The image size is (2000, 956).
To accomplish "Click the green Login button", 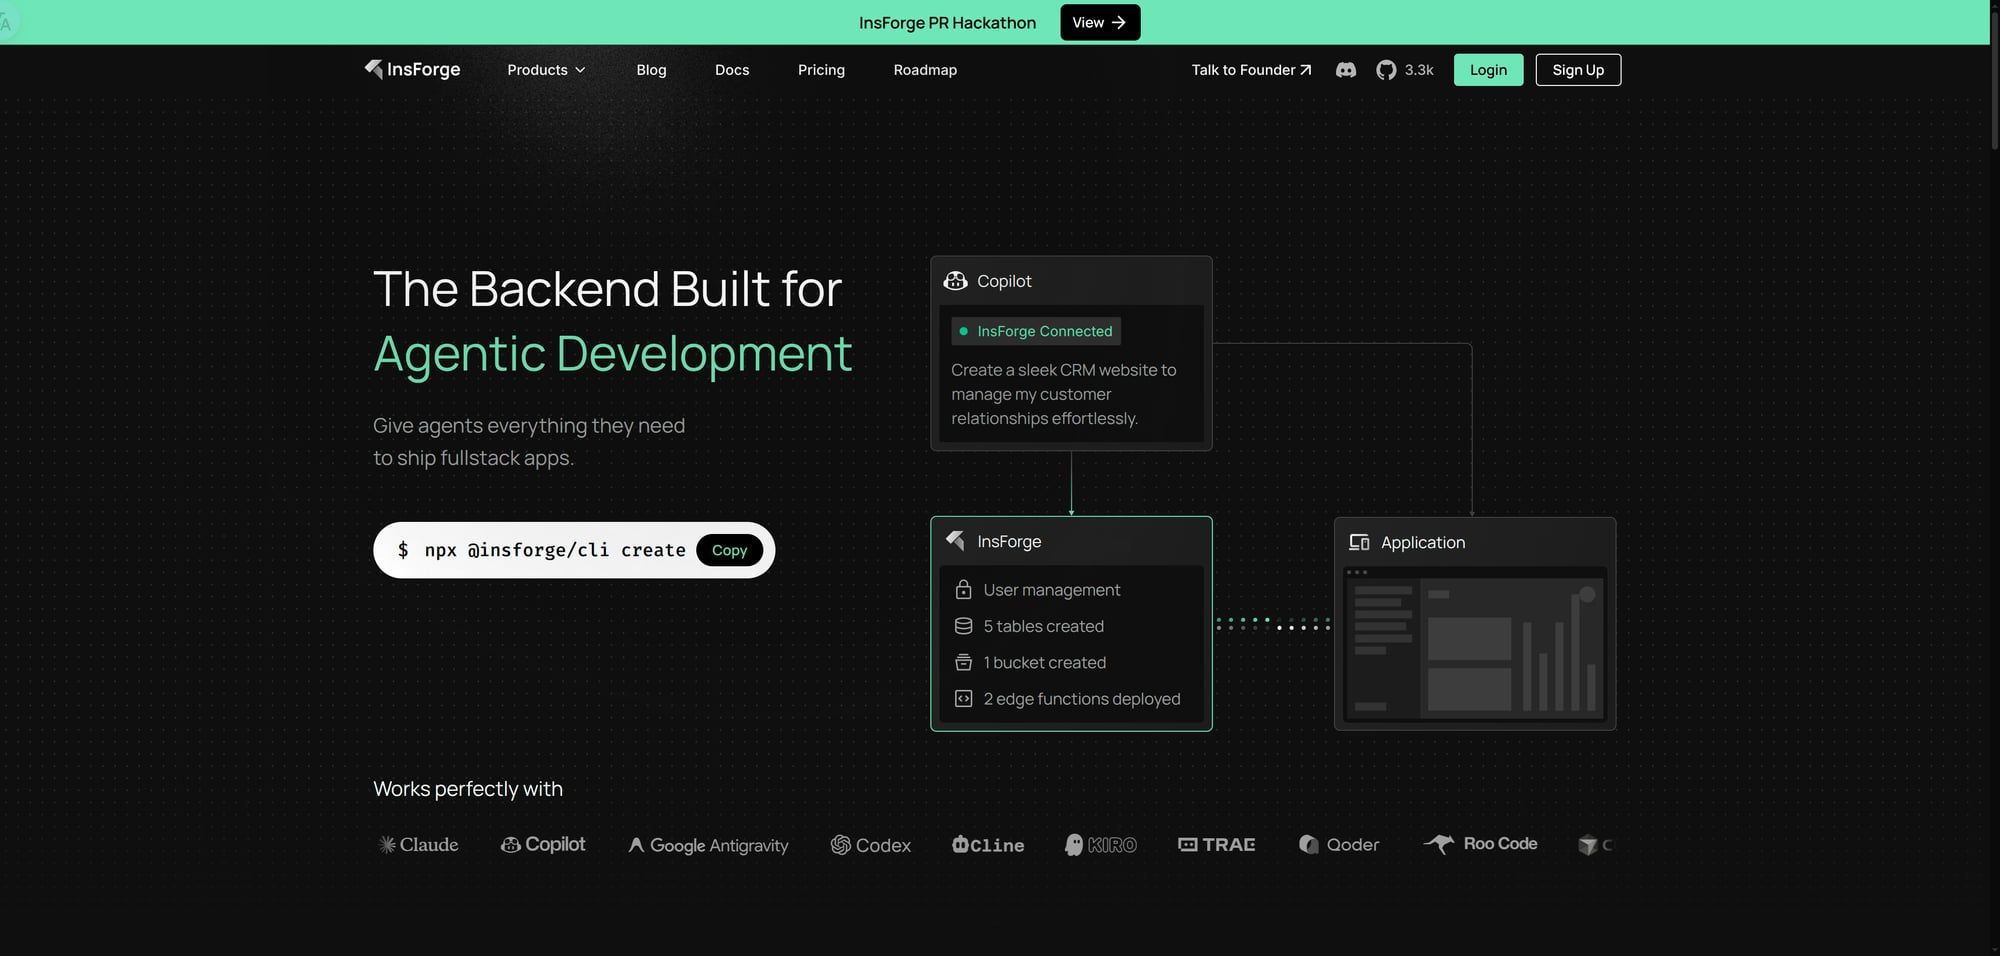I will click(1488, 70).
